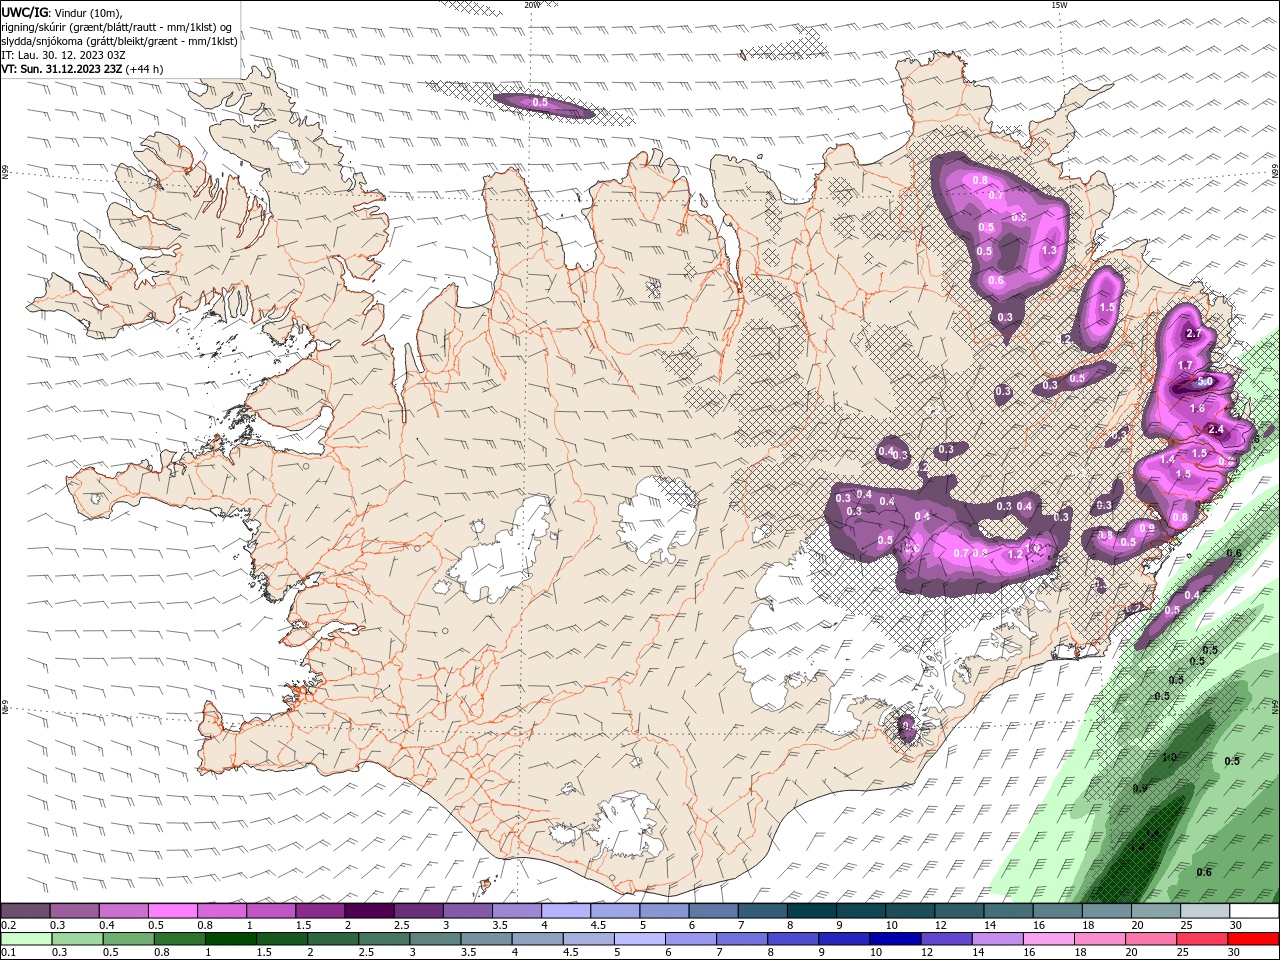Click the 'rigning/skúrir' legend description line

(118, 27)
